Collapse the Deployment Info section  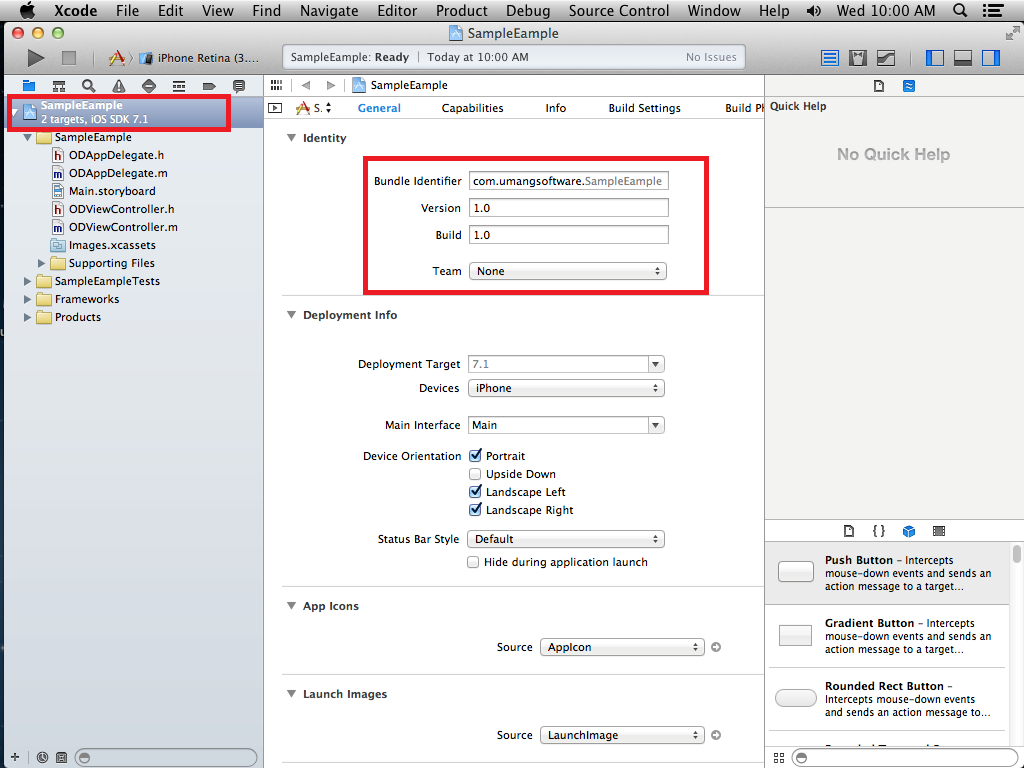[291, 315]
